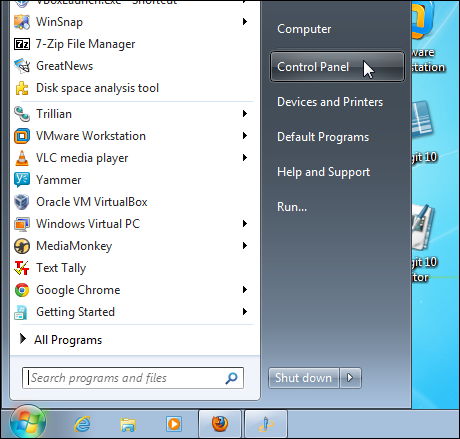Open VMware Workstation entry
The width and height of the screenshot is (460, 439).
coord(133,136)
